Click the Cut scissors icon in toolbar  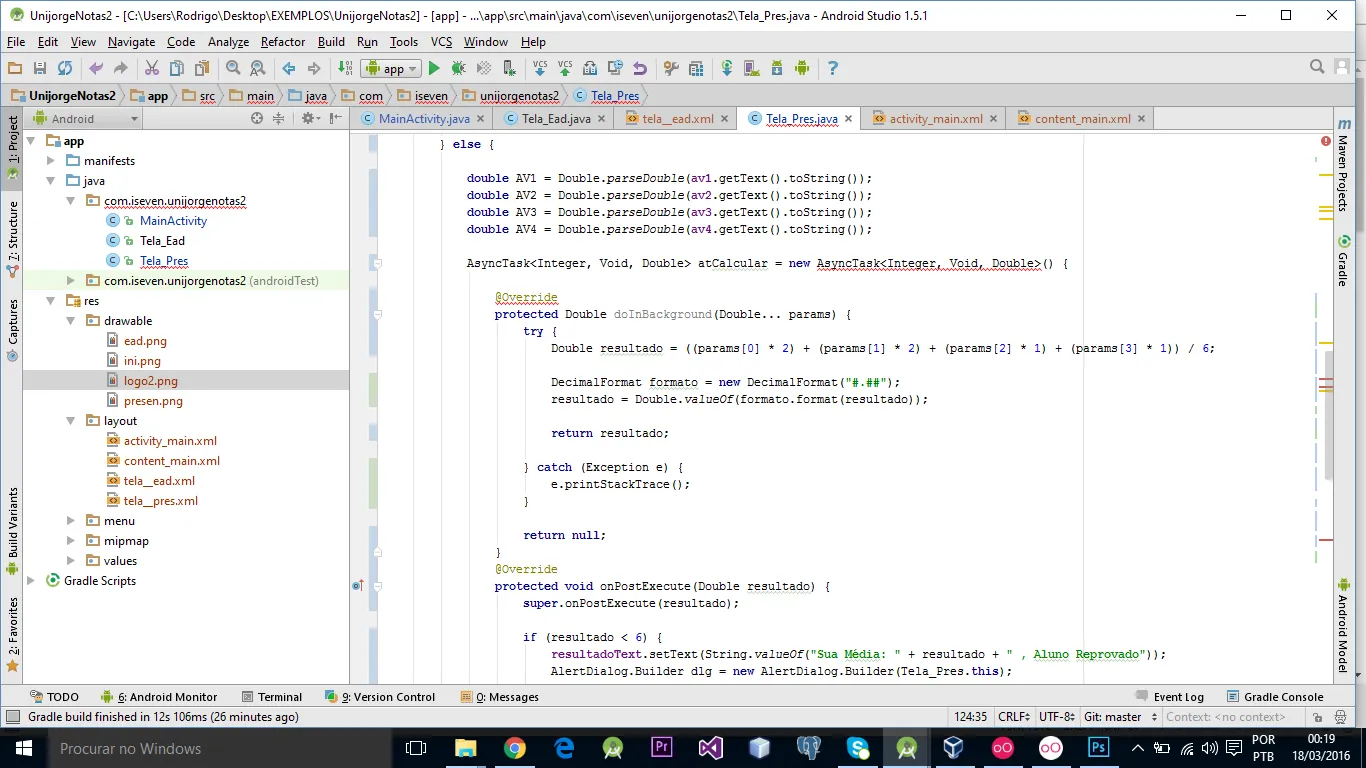[152, 68]
